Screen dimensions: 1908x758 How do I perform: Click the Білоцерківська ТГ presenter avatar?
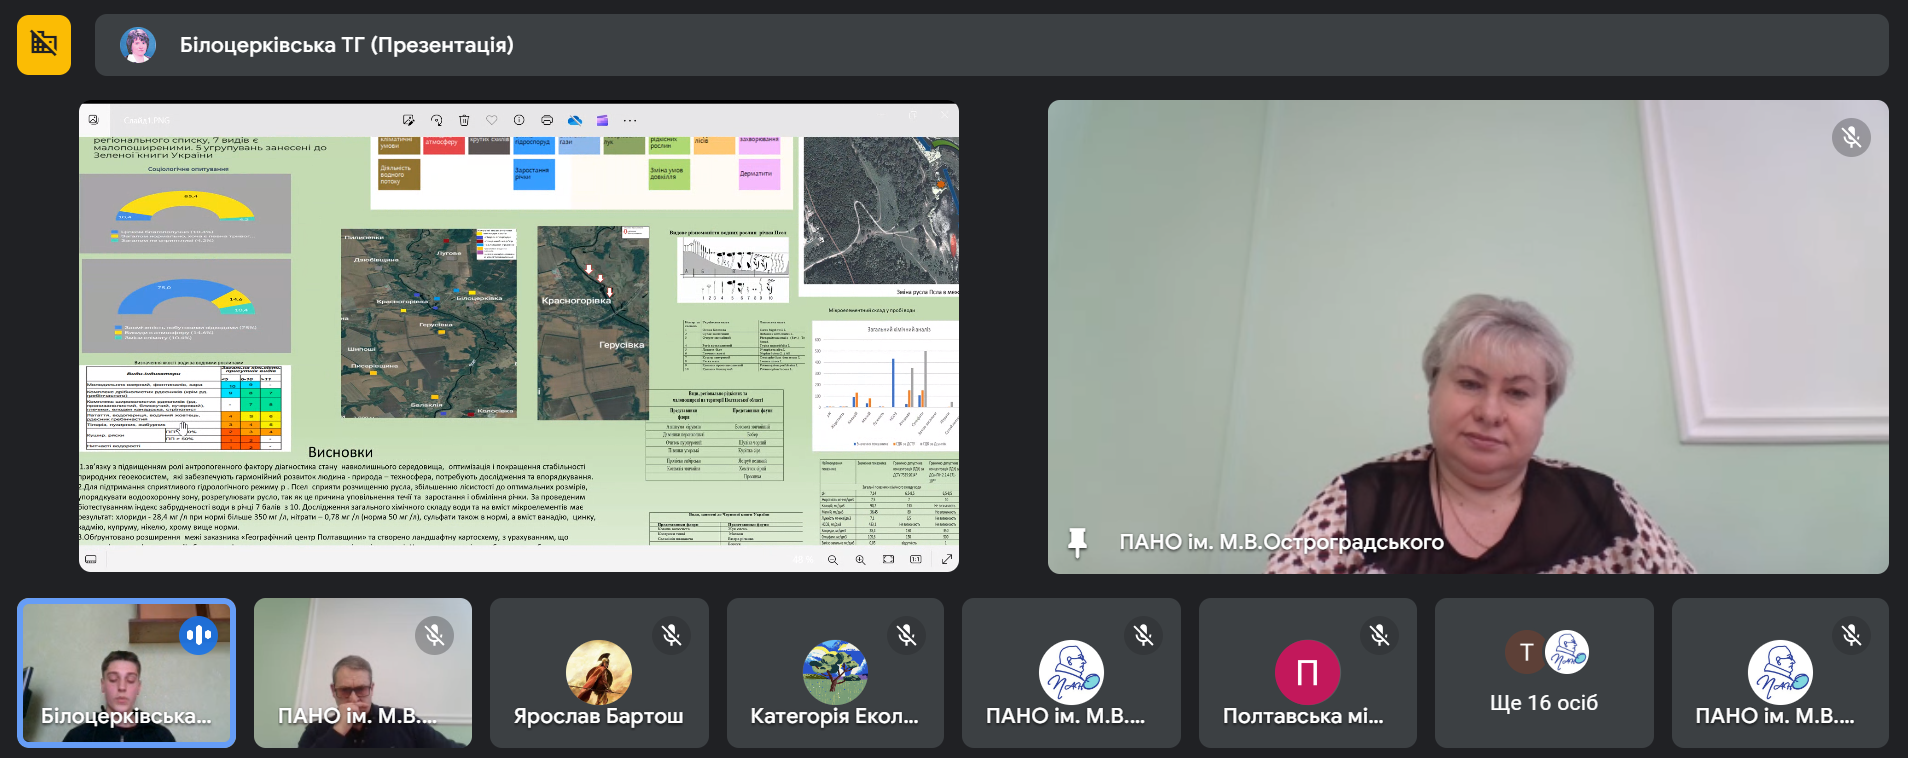(138, 45)
